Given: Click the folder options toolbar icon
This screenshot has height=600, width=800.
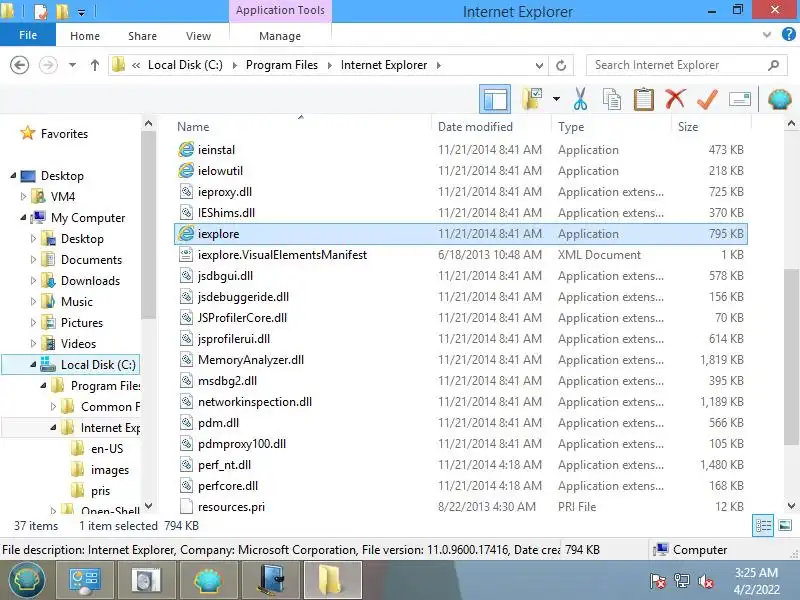Looking at the screenshot, I should pyautogui.click(x=532, y=99).
